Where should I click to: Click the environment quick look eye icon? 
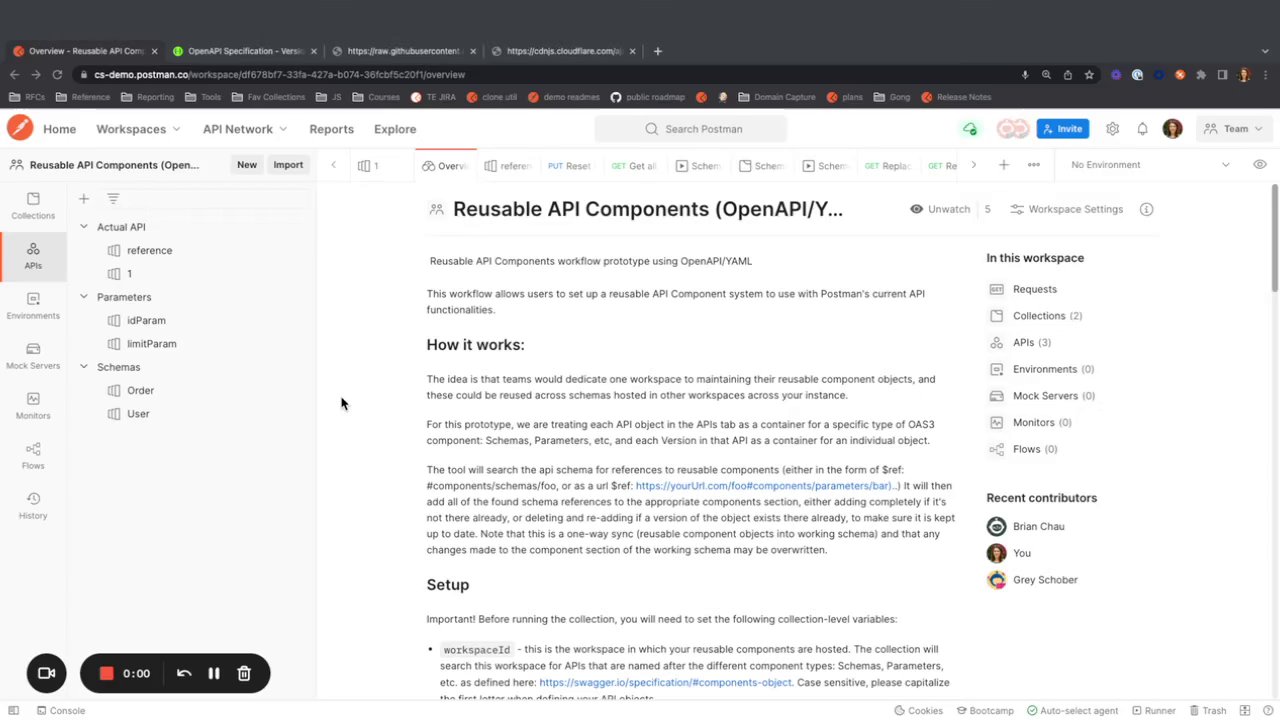point(1259,165)
